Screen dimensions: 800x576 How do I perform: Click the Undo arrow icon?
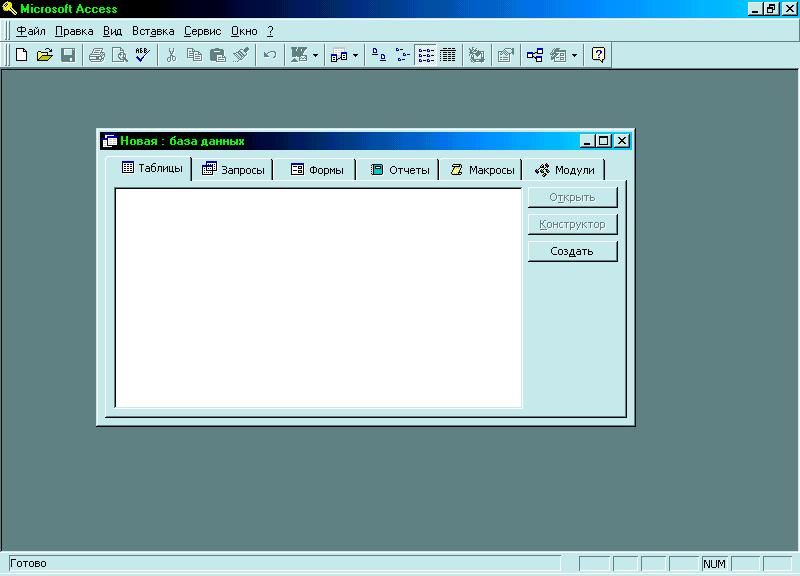coord(270,55)
